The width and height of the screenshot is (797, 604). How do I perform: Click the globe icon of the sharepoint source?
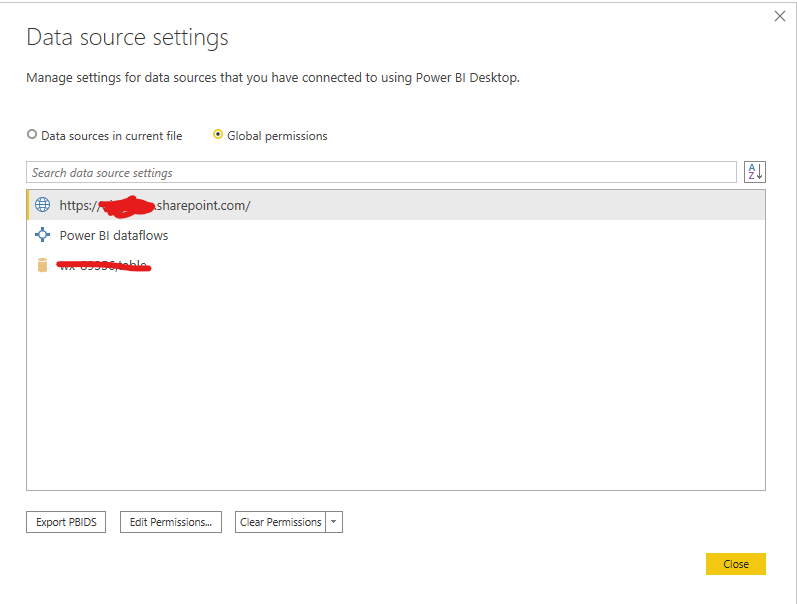[42, 205]
